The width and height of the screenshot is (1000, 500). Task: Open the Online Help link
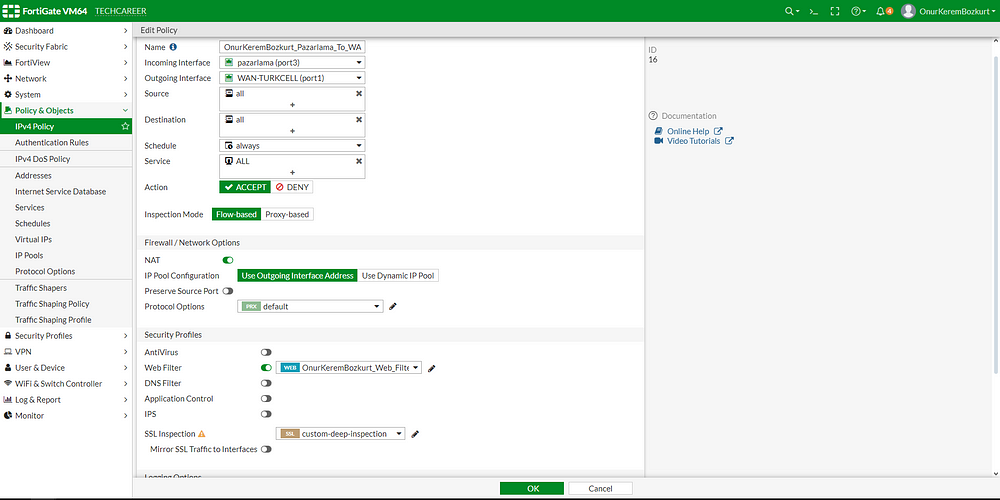pos(688,131)
